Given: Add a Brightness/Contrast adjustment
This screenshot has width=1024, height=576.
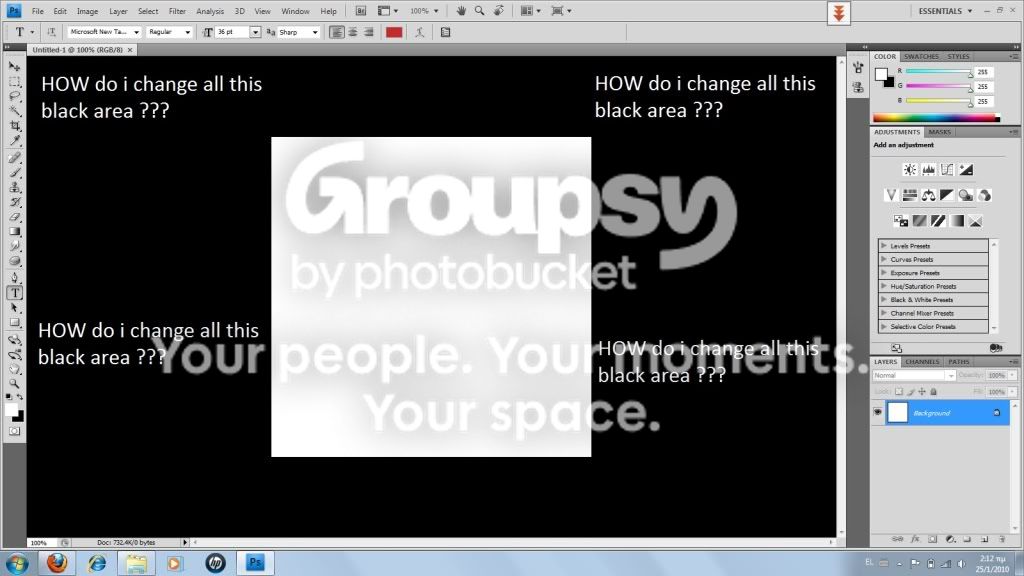Looking at the screenshot, I should tap(910, 170).
